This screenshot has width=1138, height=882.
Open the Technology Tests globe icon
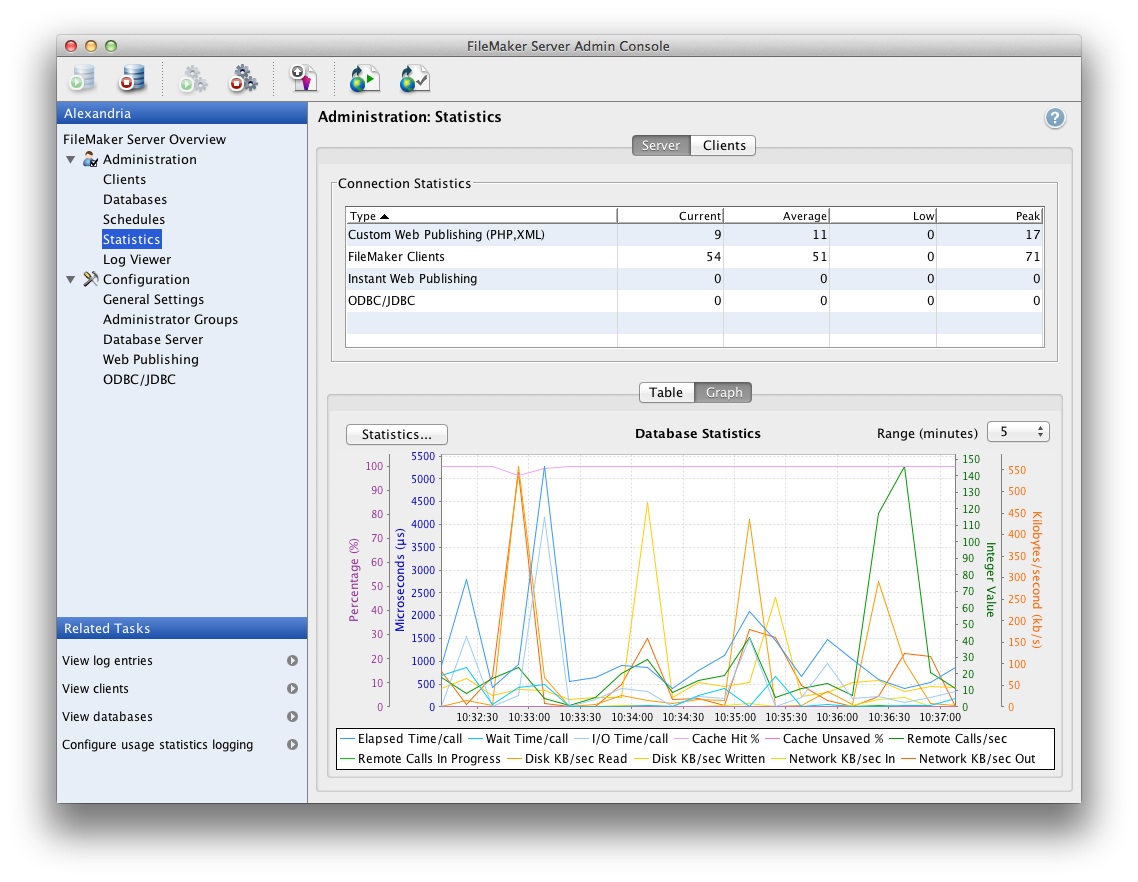coord(414,78)
